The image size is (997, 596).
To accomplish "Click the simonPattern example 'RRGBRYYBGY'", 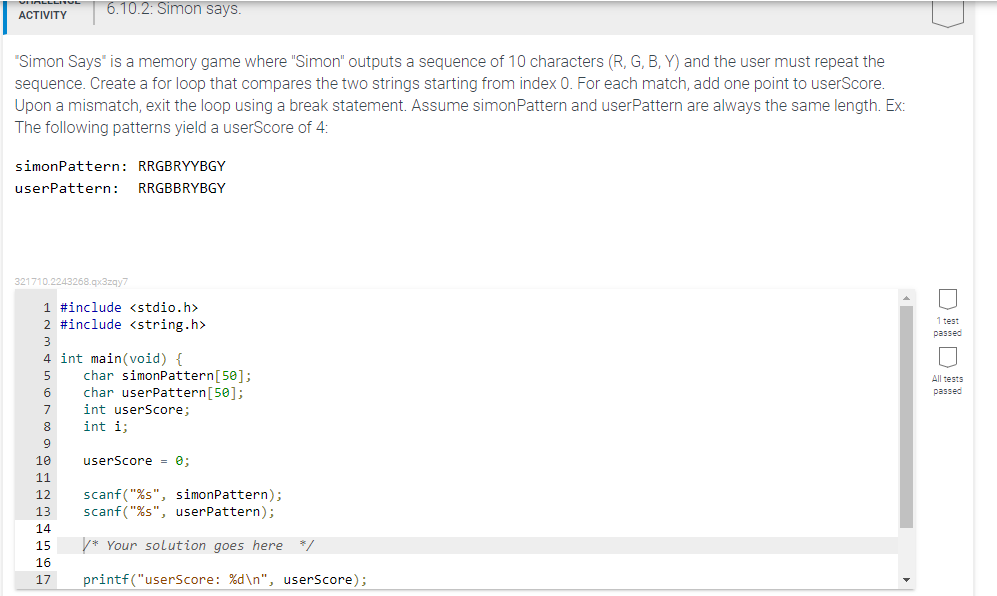I will click(x=182, y=166).
